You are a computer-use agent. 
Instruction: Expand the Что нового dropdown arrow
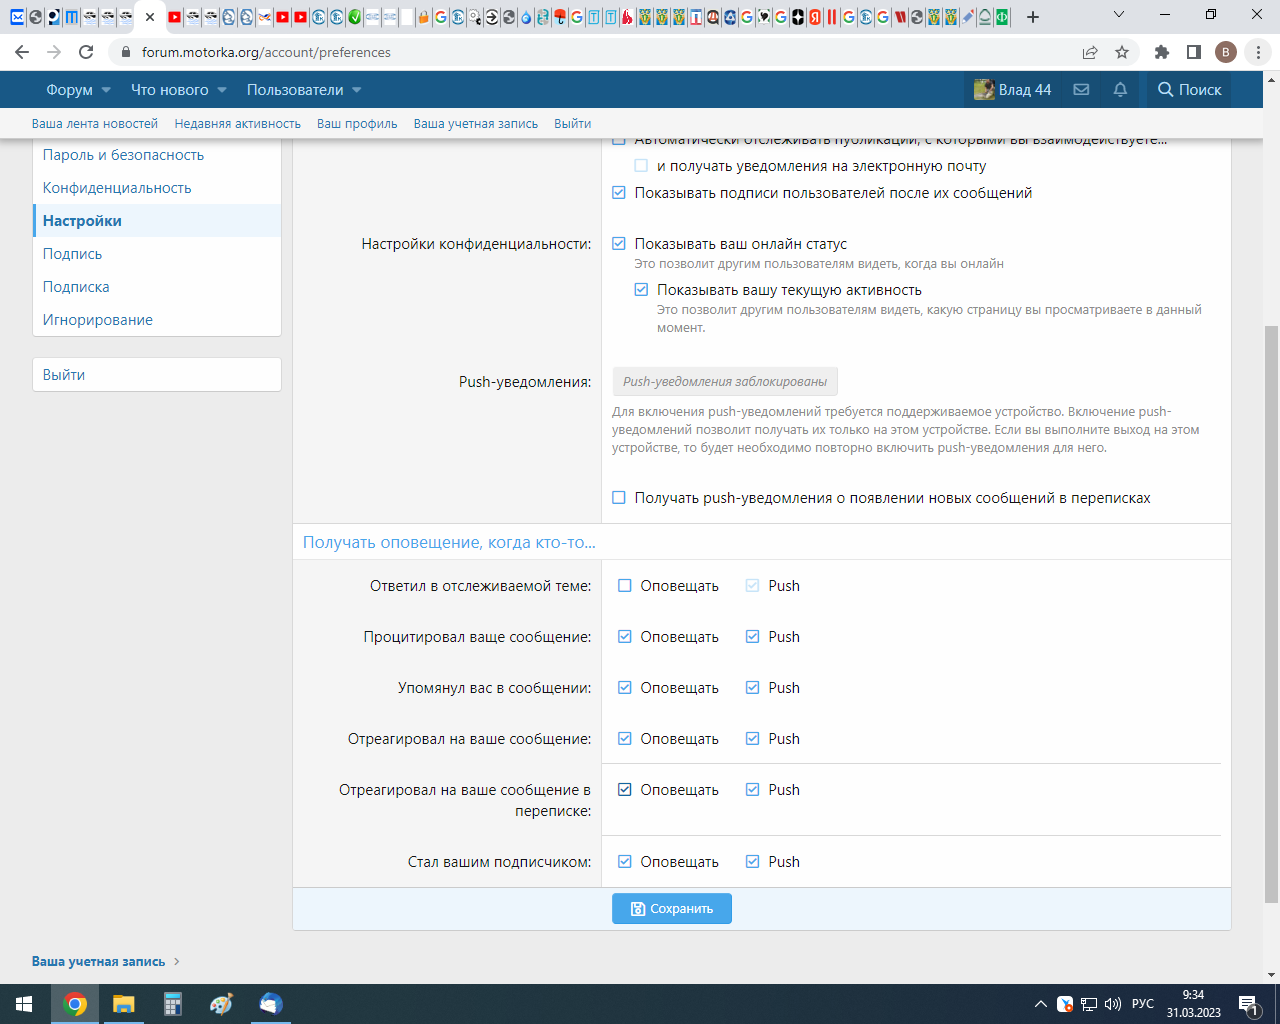pyautogui.click(x=222, y=90)
